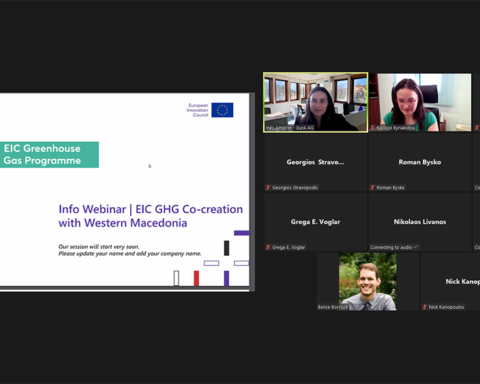Viewport: 480px width, 384px height.
Task: Click muted mic icon next to Nick Kanopoulos
Action: (425, 307)
